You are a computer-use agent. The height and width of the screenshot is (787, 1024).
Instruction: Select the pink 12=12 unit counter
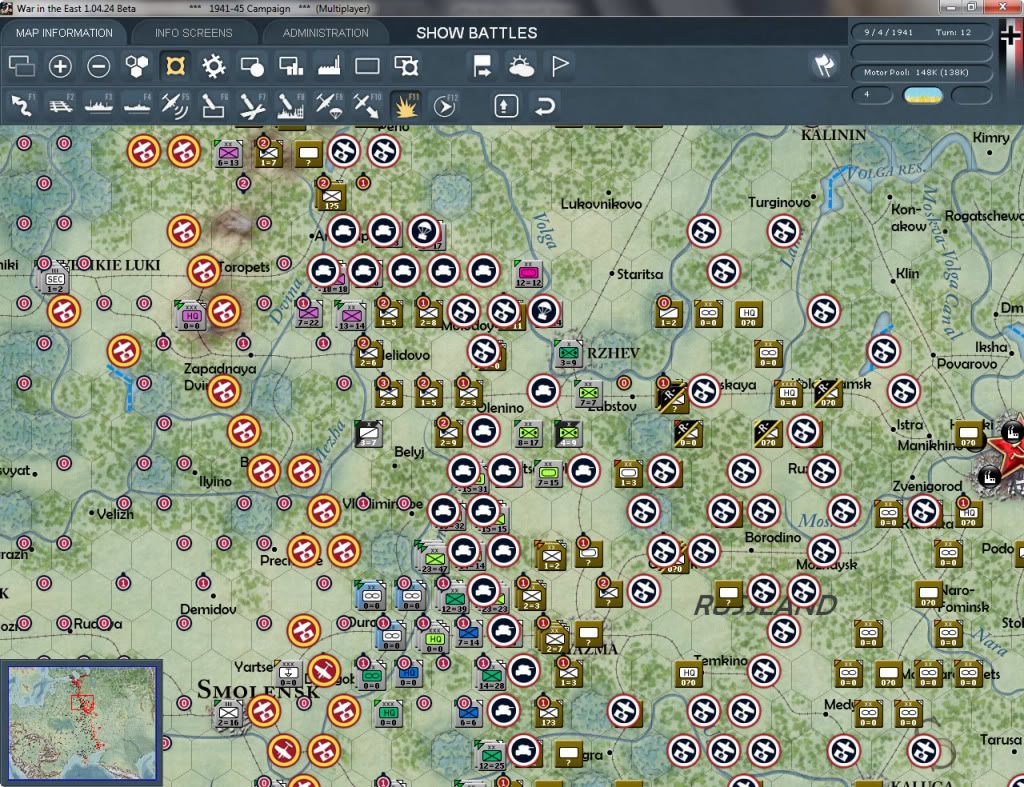pyautogui.click(x=528, y=274)
